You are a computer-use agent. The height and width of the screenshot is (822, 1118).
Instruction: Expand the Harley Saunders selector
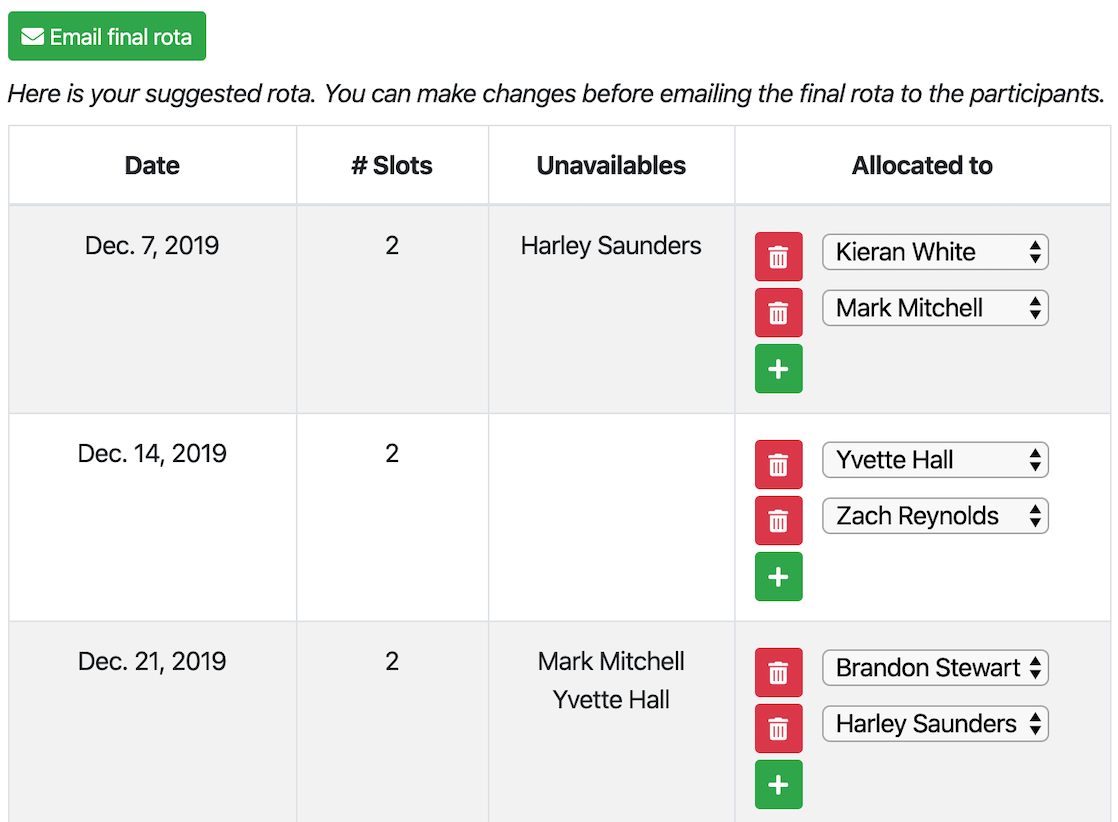pos(934,724)
